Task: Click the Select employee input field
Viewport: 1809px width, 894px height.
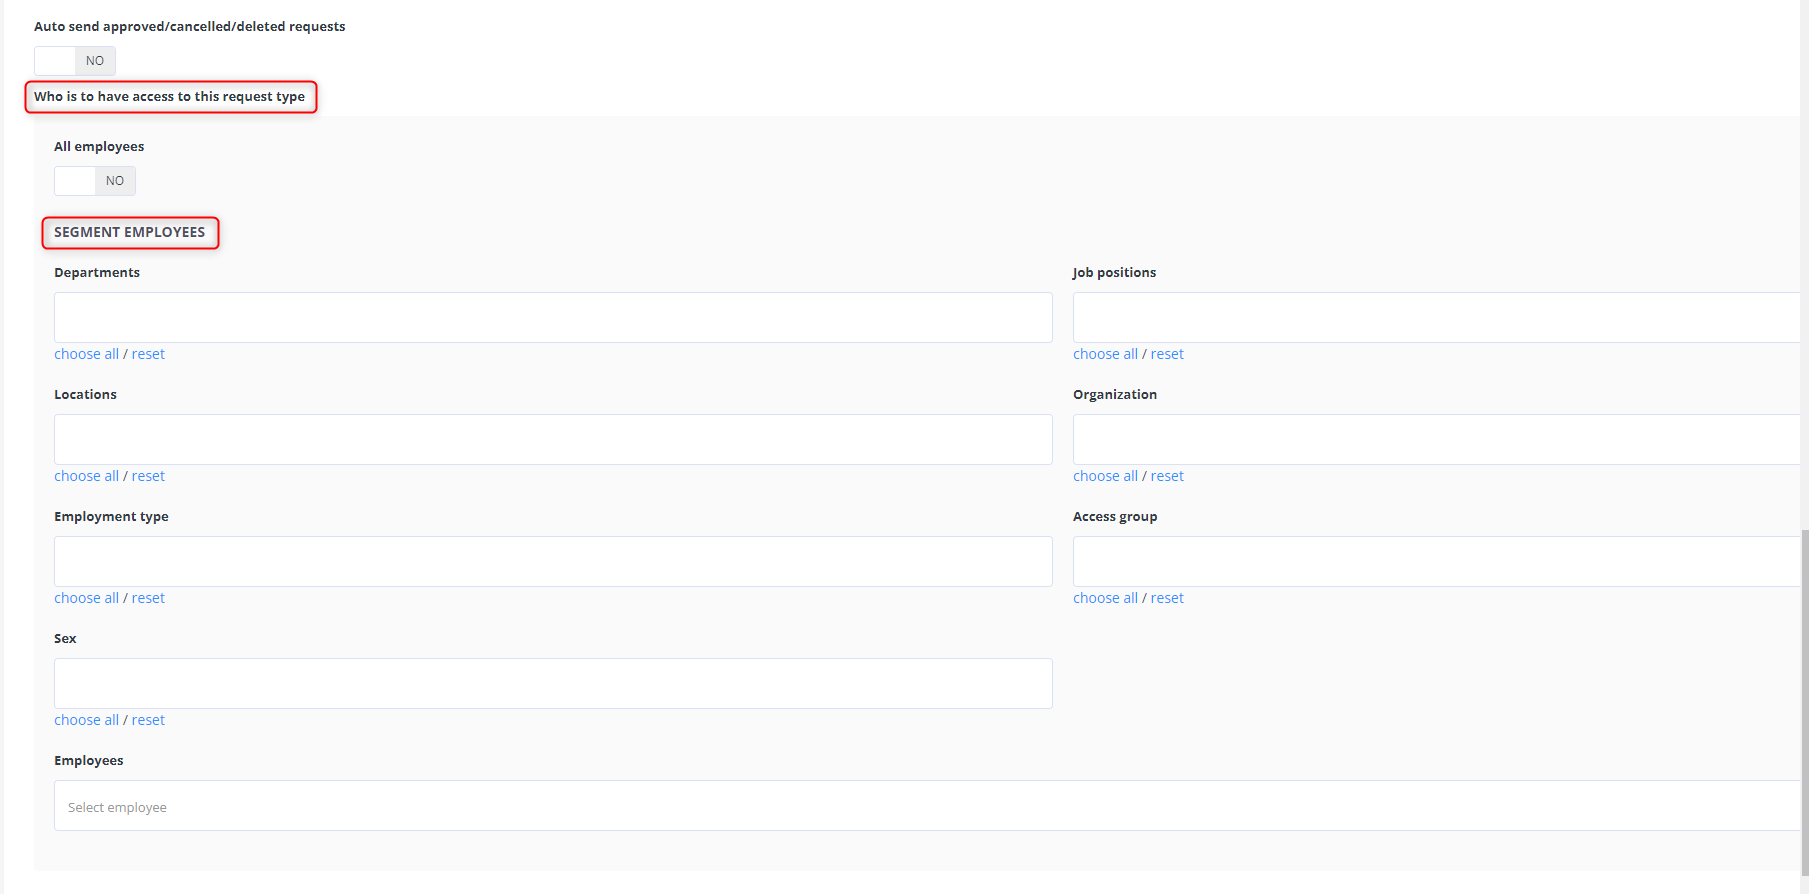Action: pos(927,805)
